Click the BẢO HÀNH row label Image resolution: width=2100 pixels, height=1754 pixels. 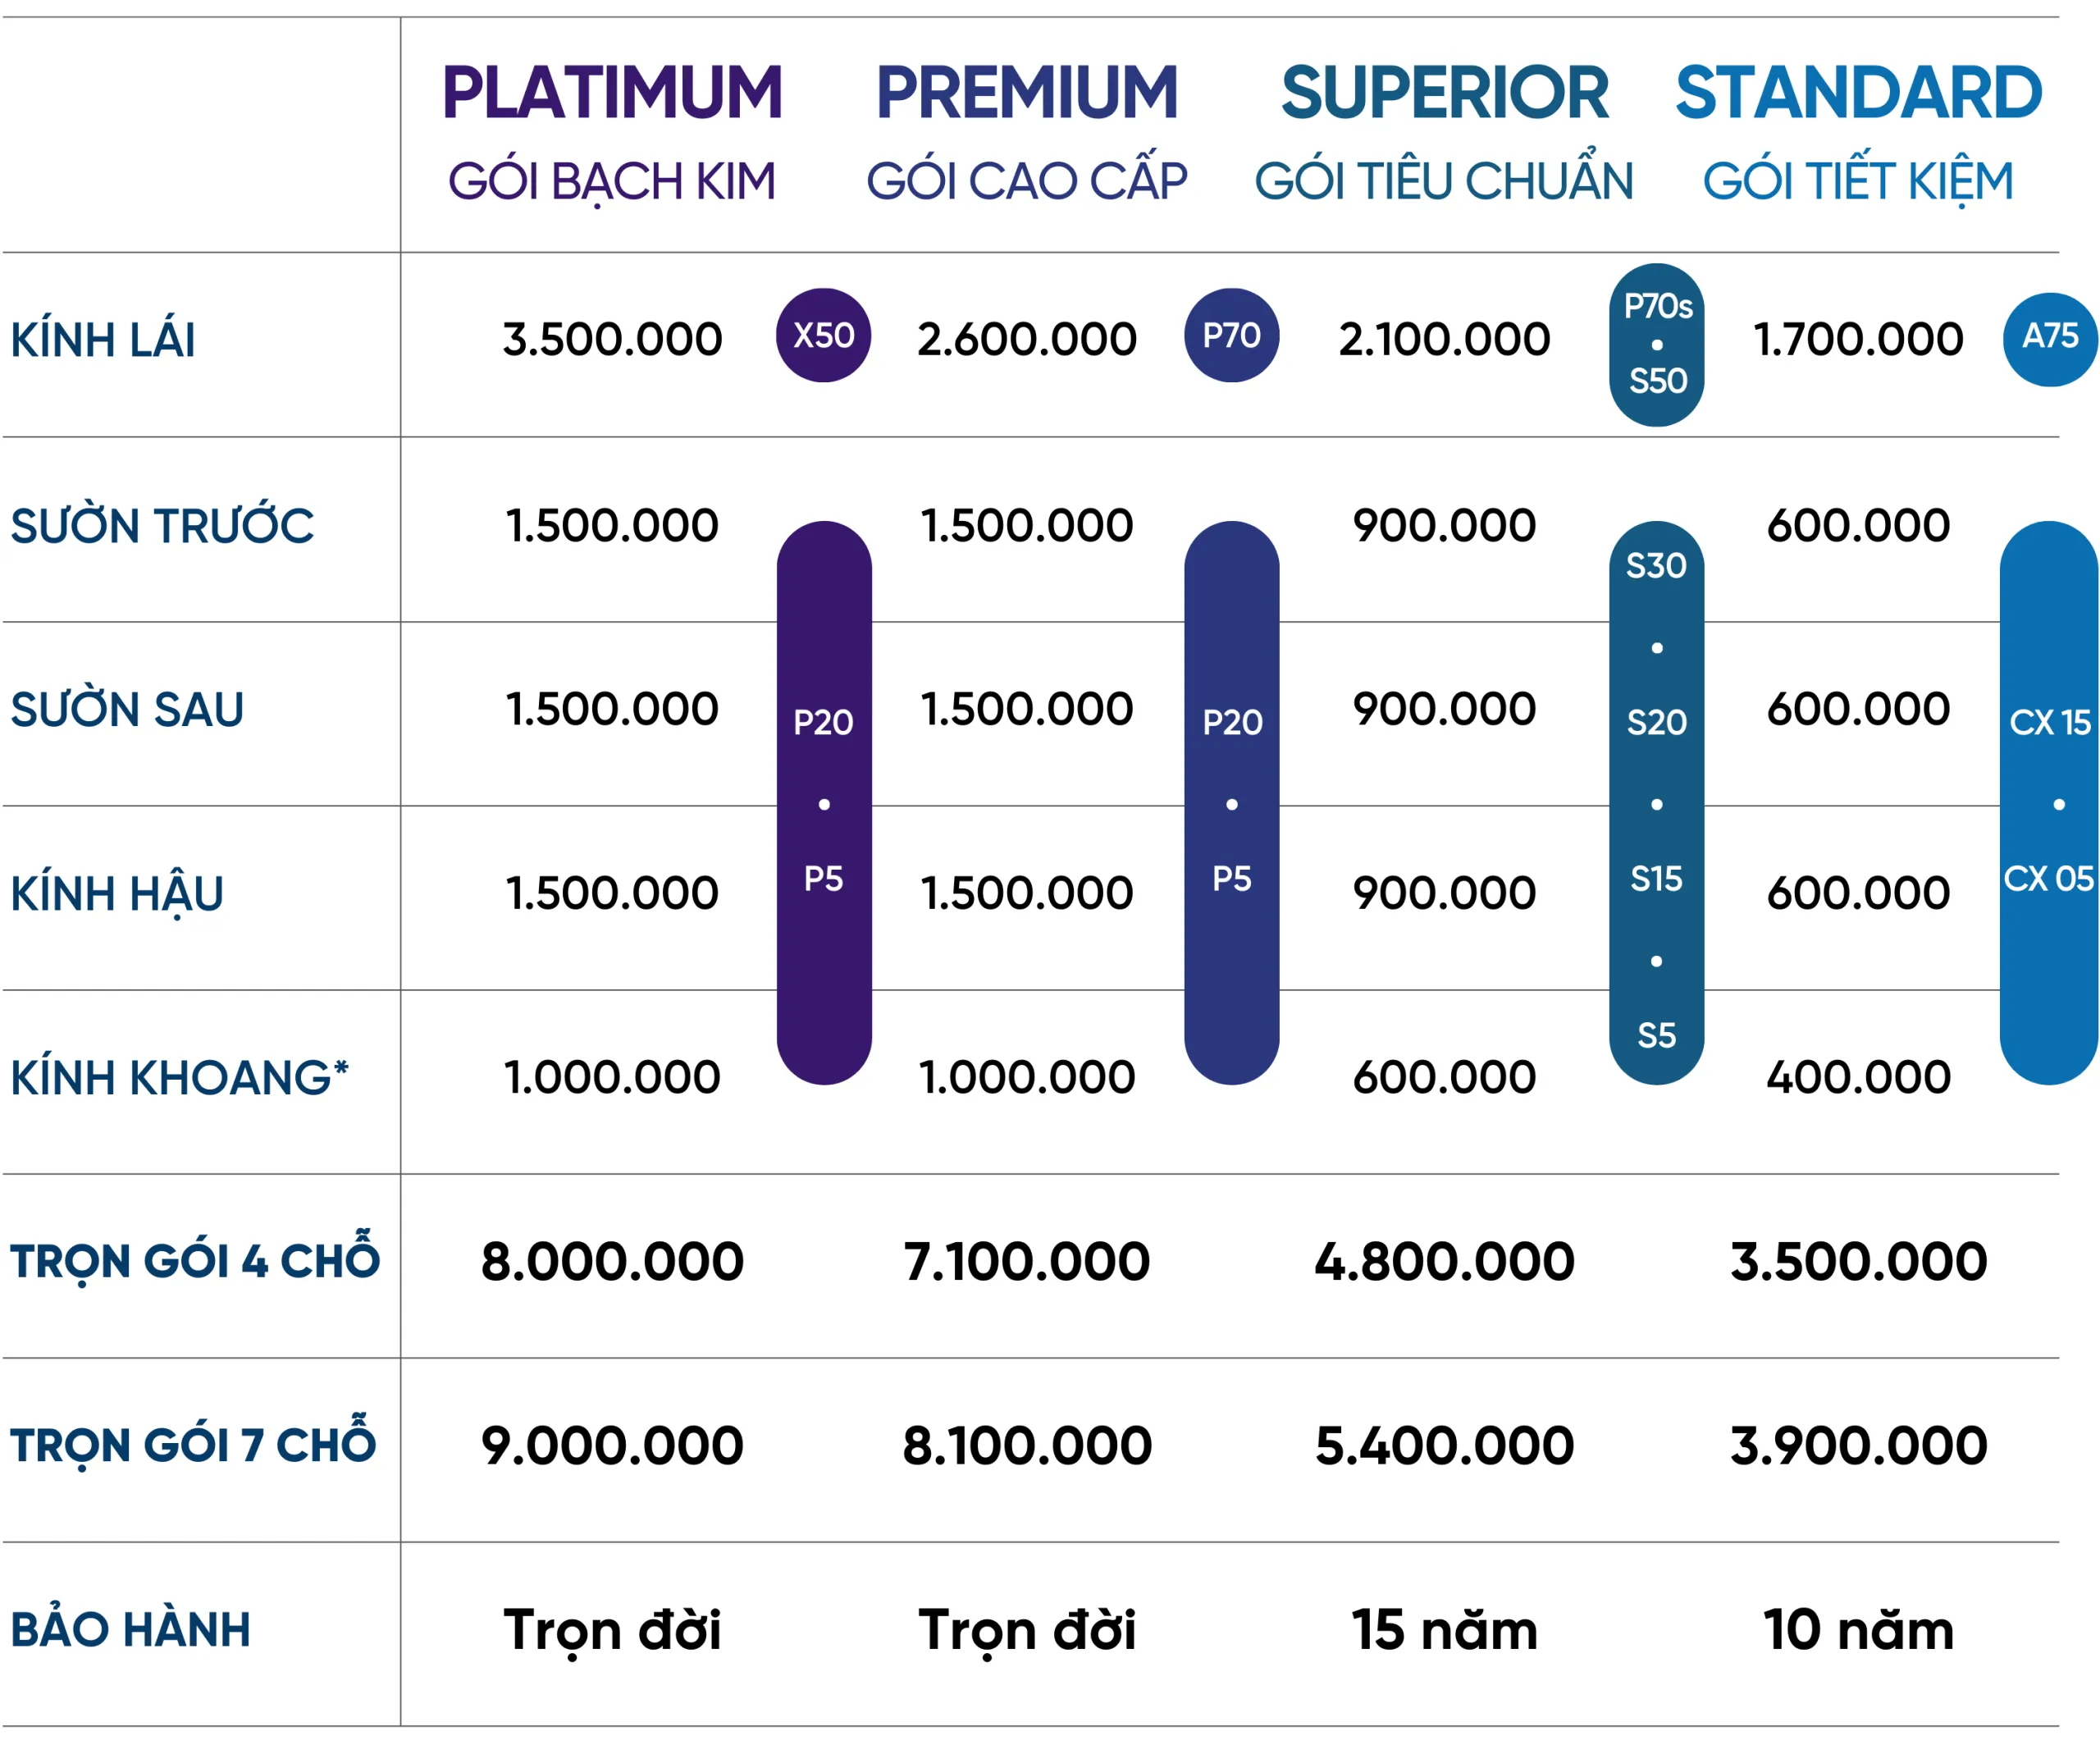[131, 1629]
